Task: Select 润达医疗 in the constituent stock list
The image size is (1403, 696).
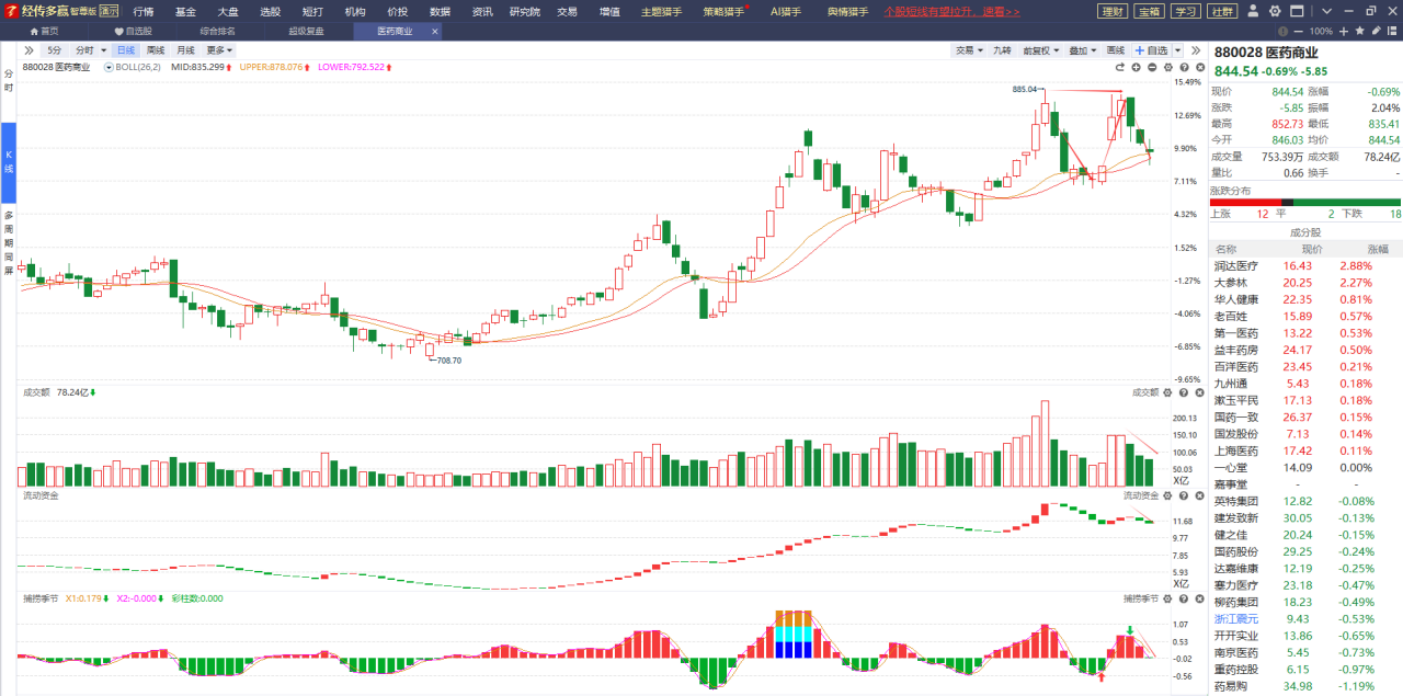Action: 1236,266
